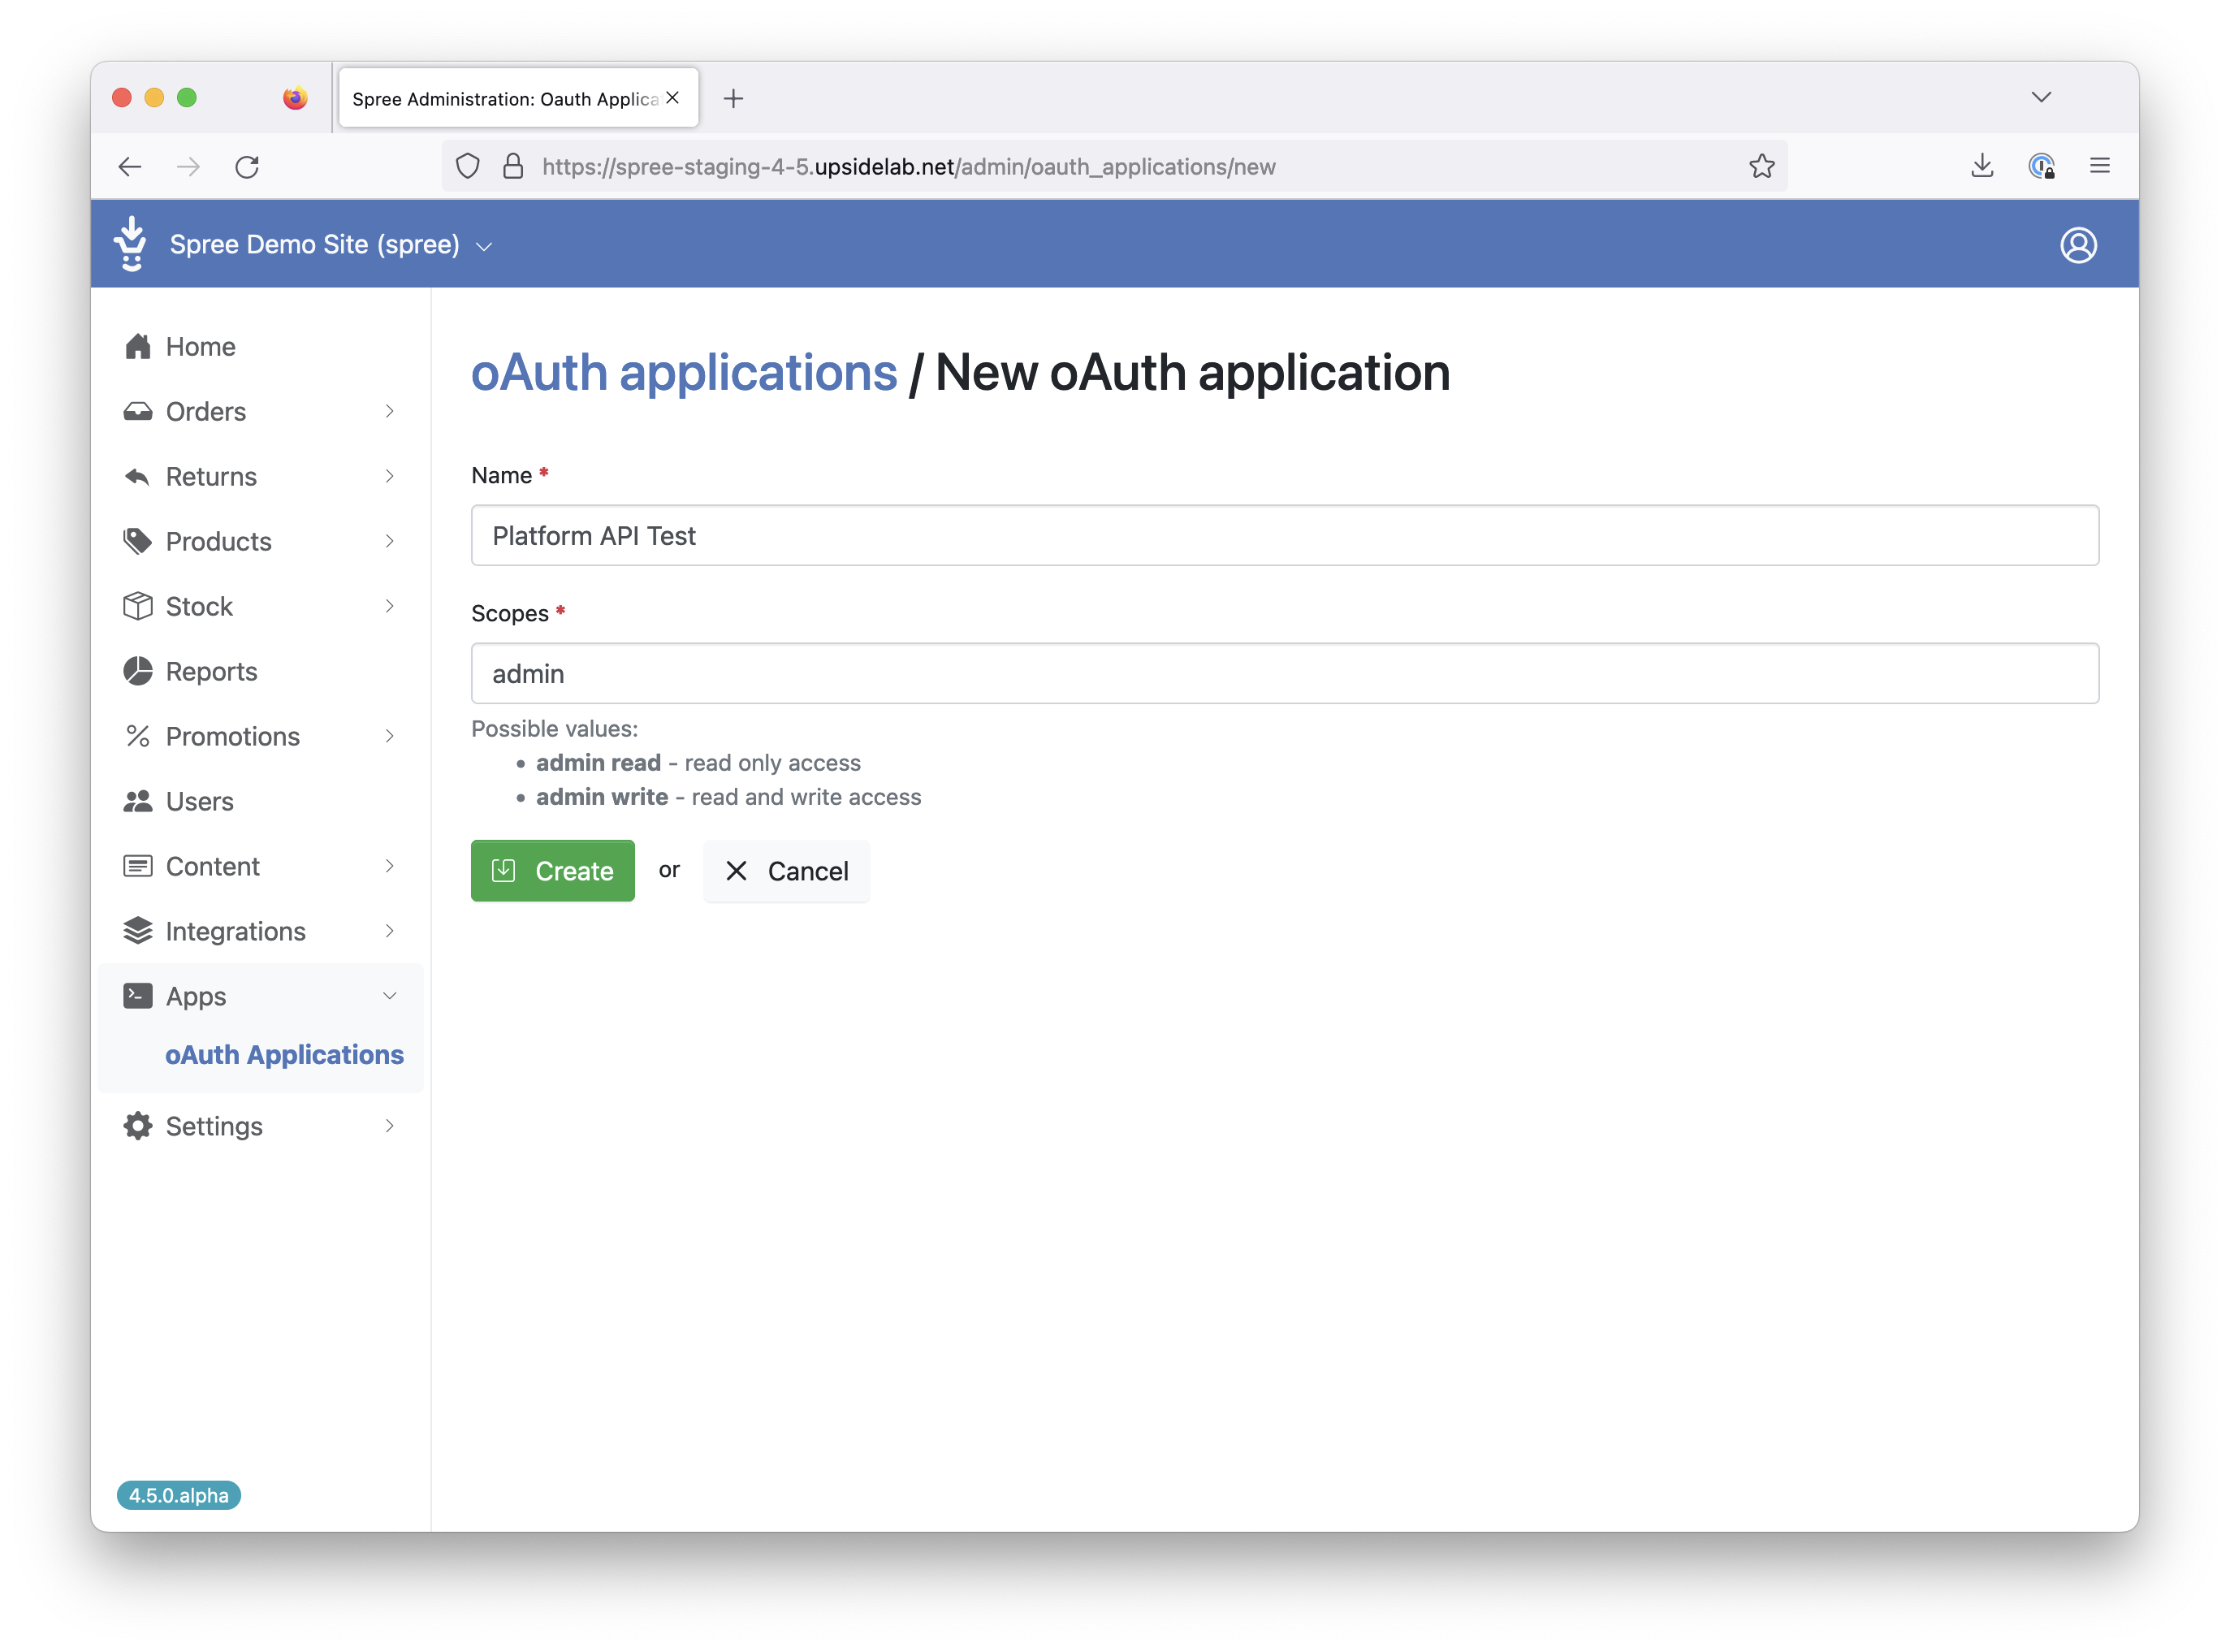Click the tracking protection shield icon
Screen dimensions: 2230x1652
467,166
